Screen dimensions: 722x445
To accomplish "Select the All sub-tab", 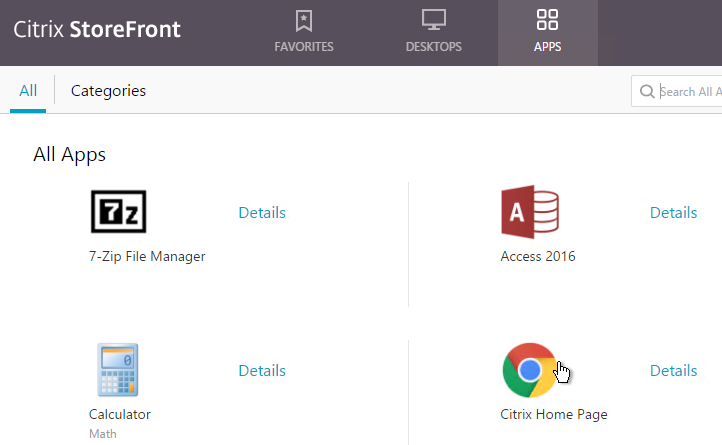I will pos(28,90).
